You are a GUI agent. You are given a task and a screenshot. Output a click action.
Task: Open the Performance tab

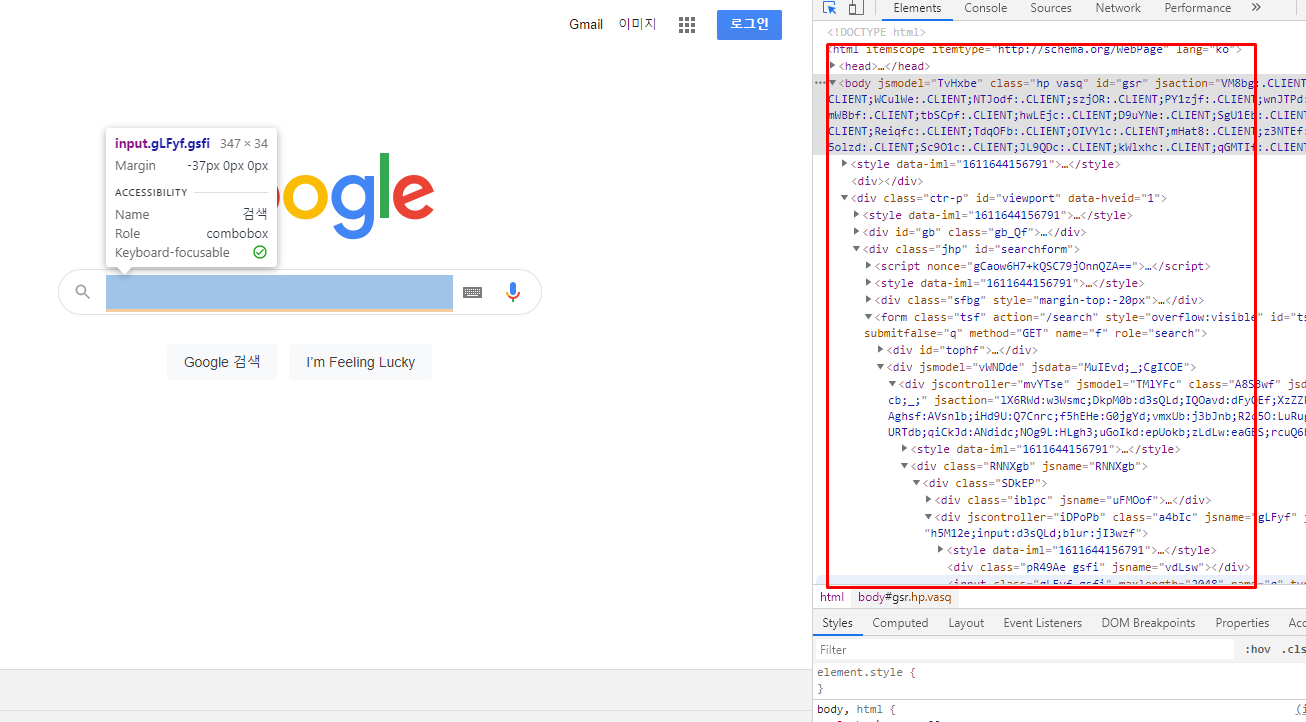tap(1197, 8)
